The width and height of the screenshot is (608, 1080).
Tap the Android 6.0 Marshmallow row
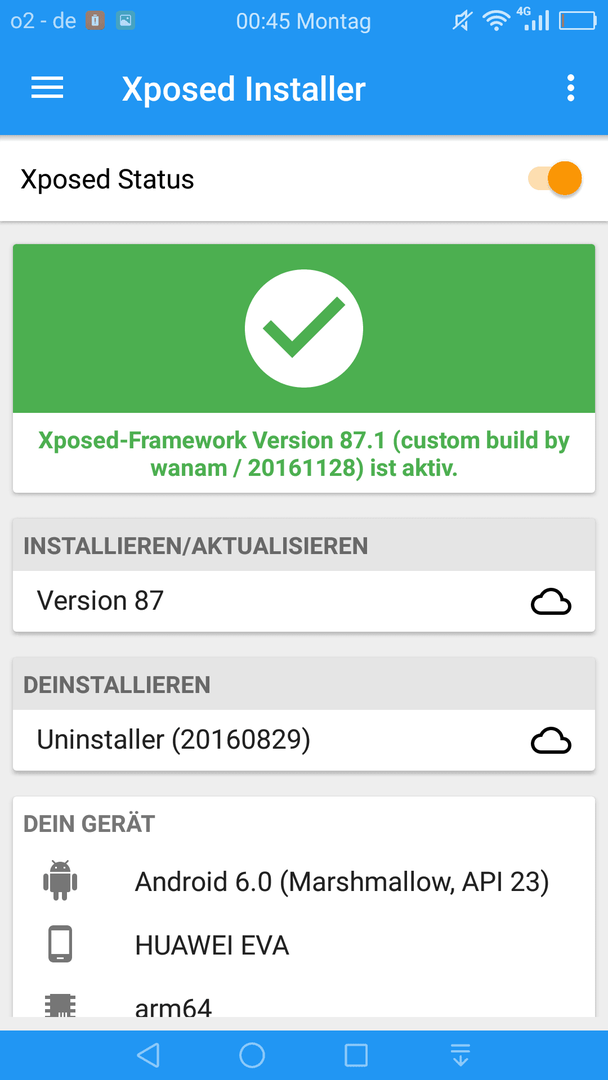(304, 882)
